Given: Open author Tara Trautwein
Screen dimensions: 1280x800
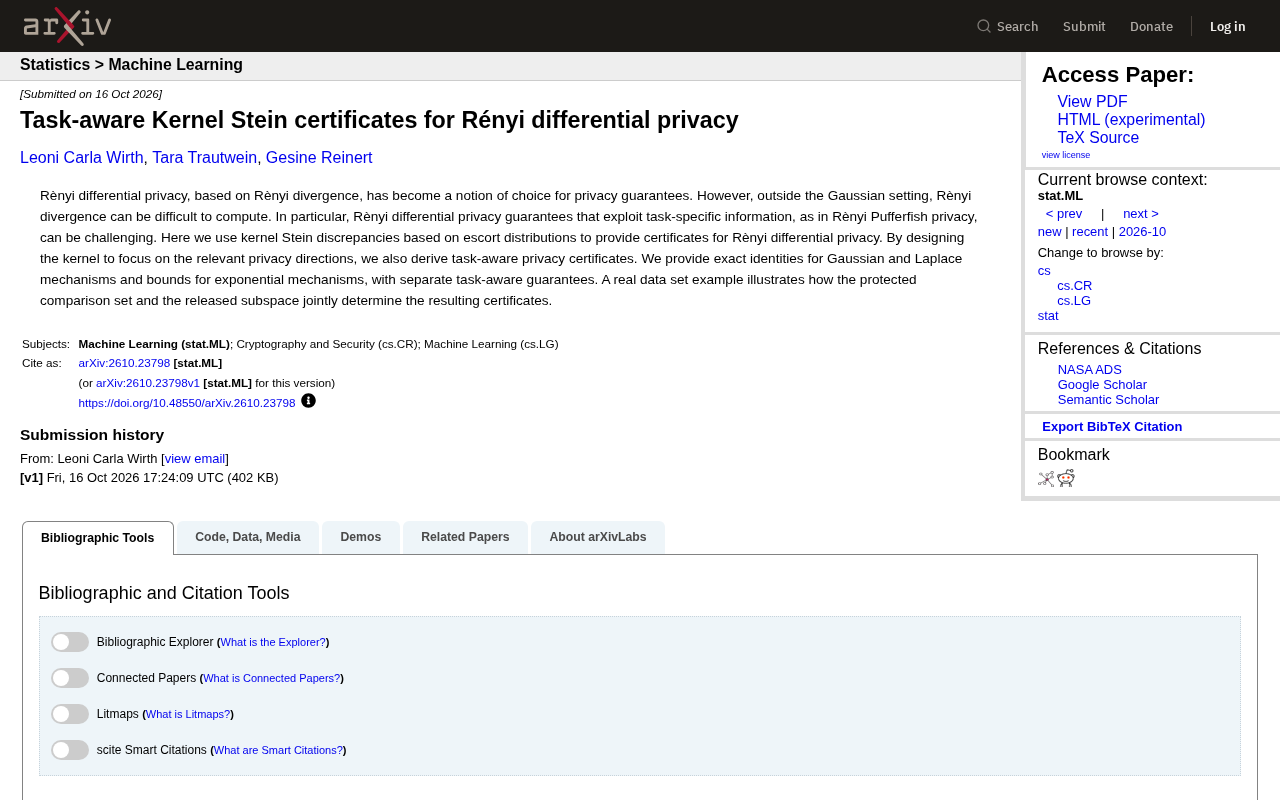Looking at the screenshot, I should tap(205, 158).
